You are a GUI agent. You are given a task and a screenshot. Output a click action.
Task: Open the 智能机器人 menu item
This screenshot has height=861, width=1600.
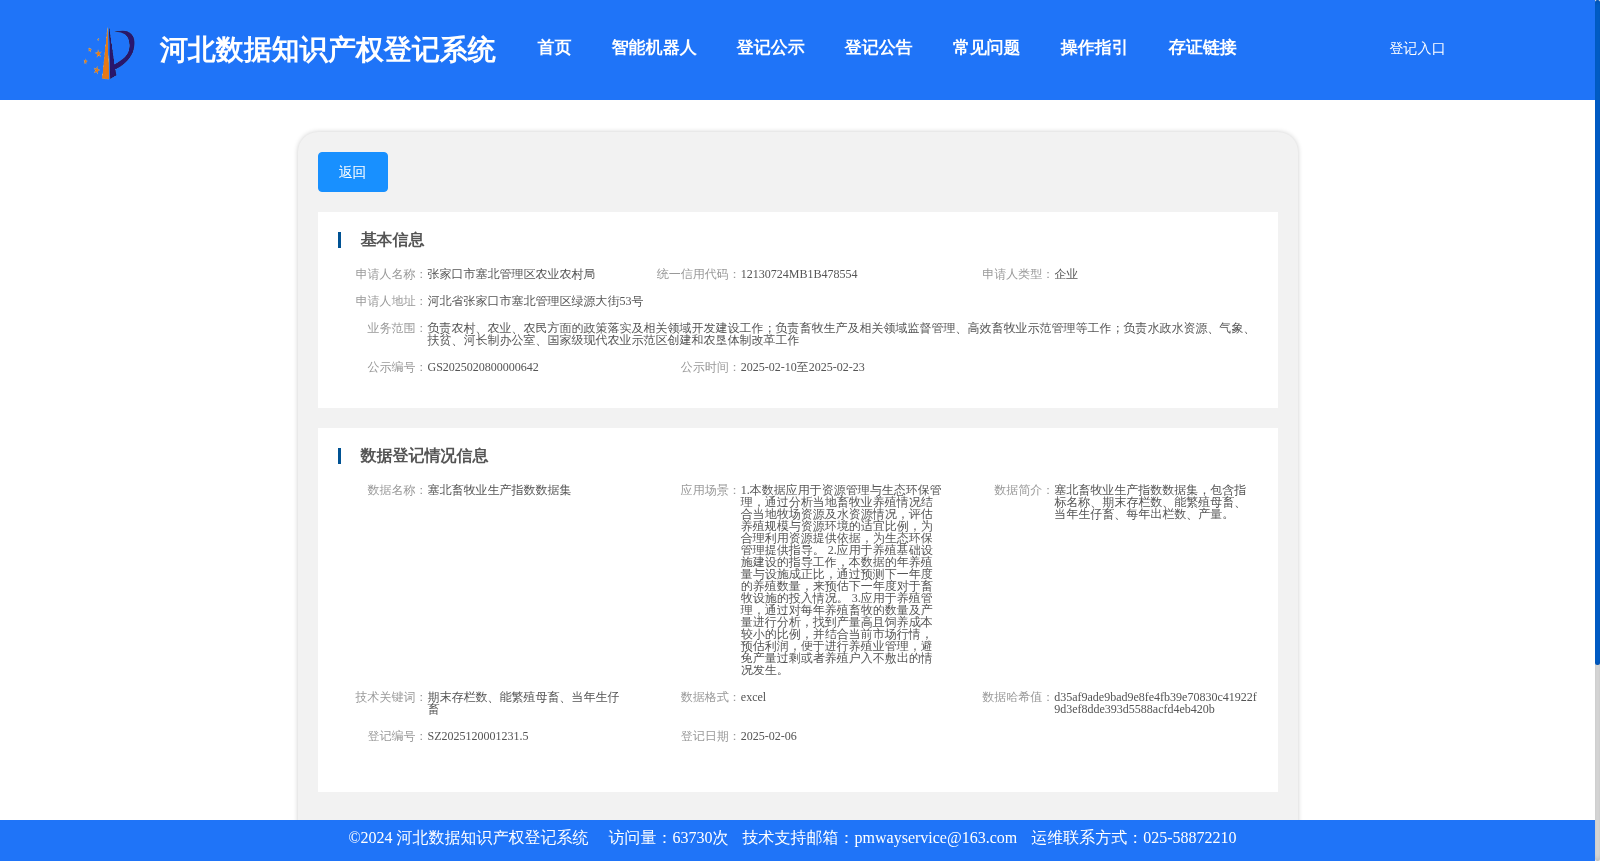654,48
